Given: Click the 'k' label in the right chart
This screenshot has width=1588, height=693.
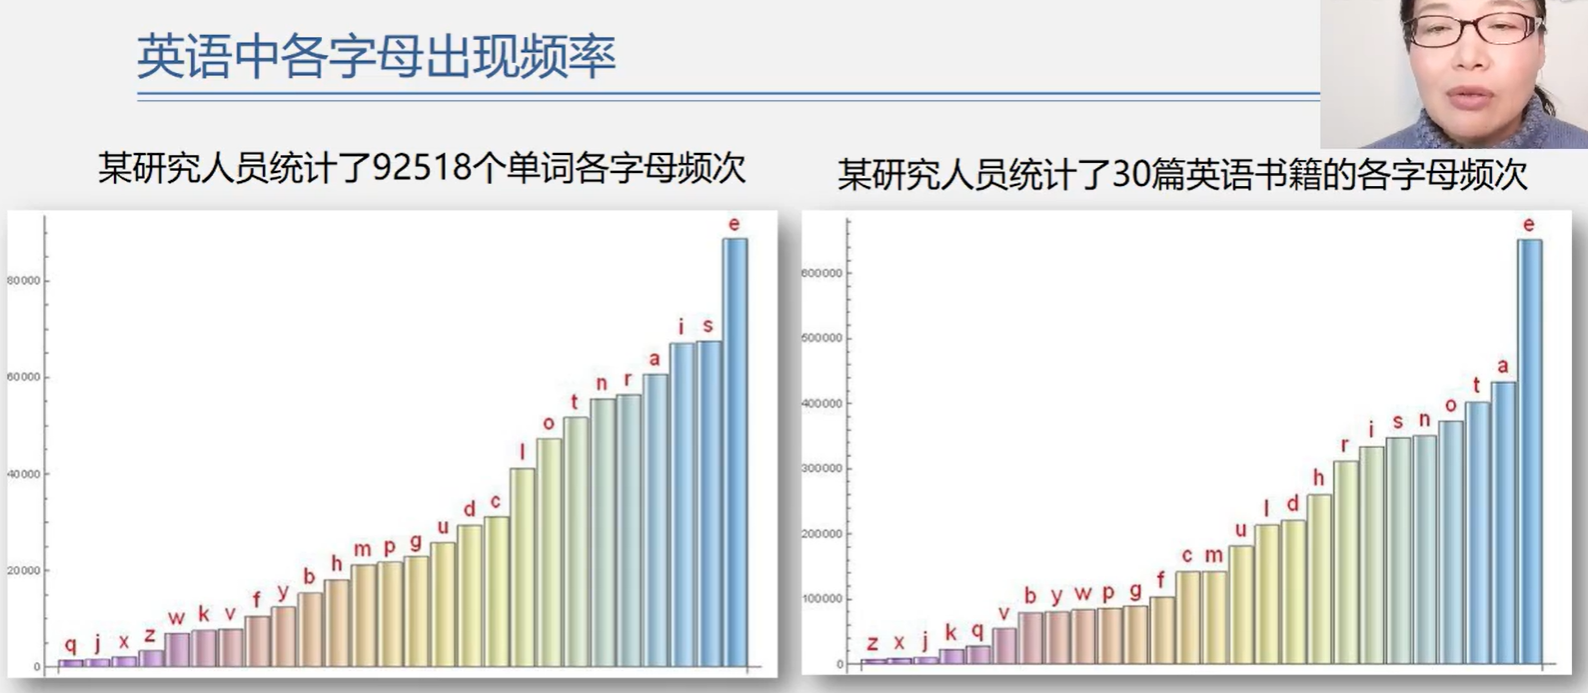Looking at the screenshot, I should tap(951, 633).
